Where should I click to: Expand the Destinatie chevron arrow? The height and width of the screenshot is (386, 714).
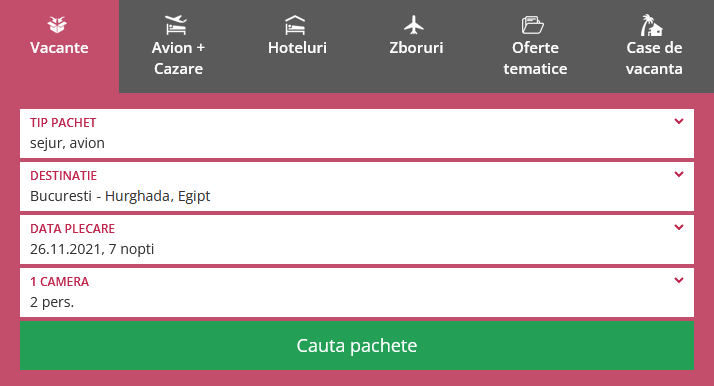[679, 174]
